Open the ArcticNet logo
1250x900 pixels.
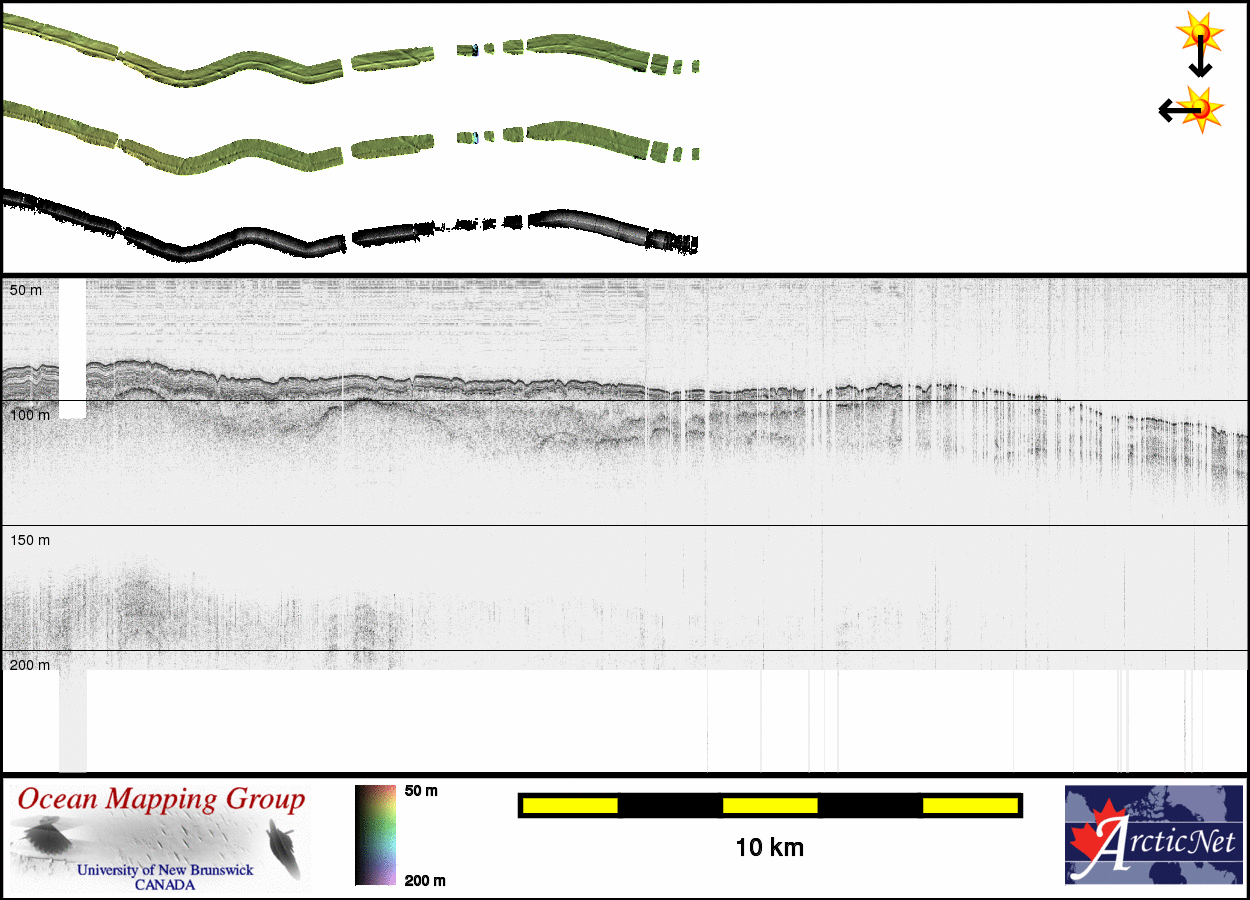pos(1152,835)
